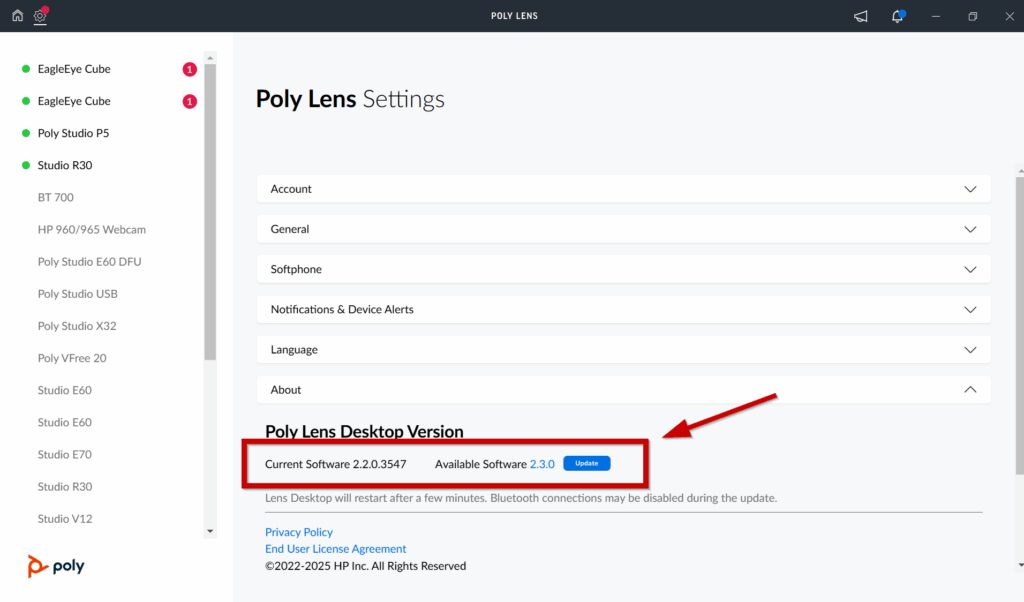Open the Privacy Policy link

pyautogui.click(x=299, y=532)
